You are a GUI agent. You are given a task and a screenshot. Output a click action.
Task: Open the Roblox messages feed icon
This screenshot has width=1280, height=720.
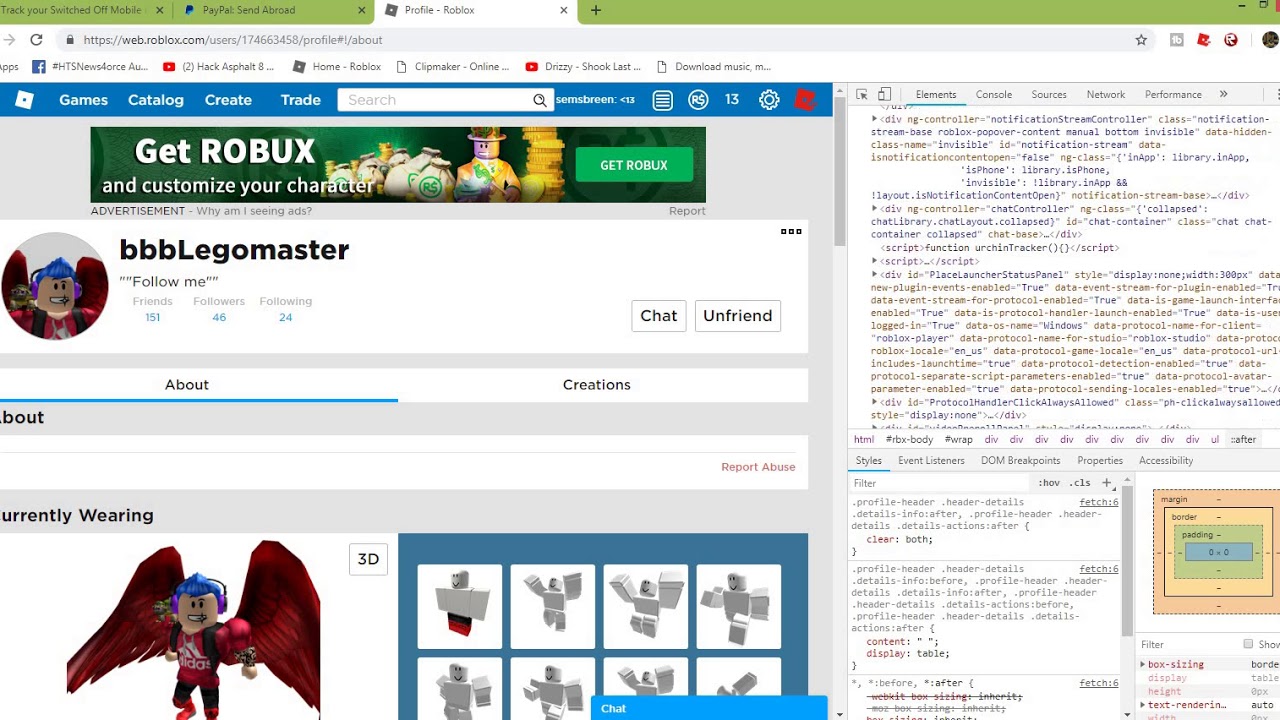pyautogui.click(x=662, y=100)
